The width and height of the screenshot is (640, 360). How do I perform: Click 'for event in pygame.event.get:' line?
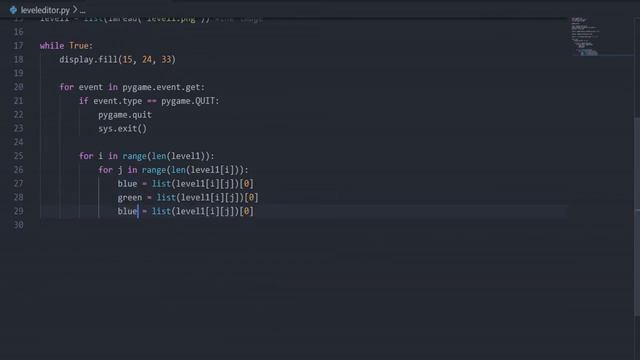tap(132, 87)
